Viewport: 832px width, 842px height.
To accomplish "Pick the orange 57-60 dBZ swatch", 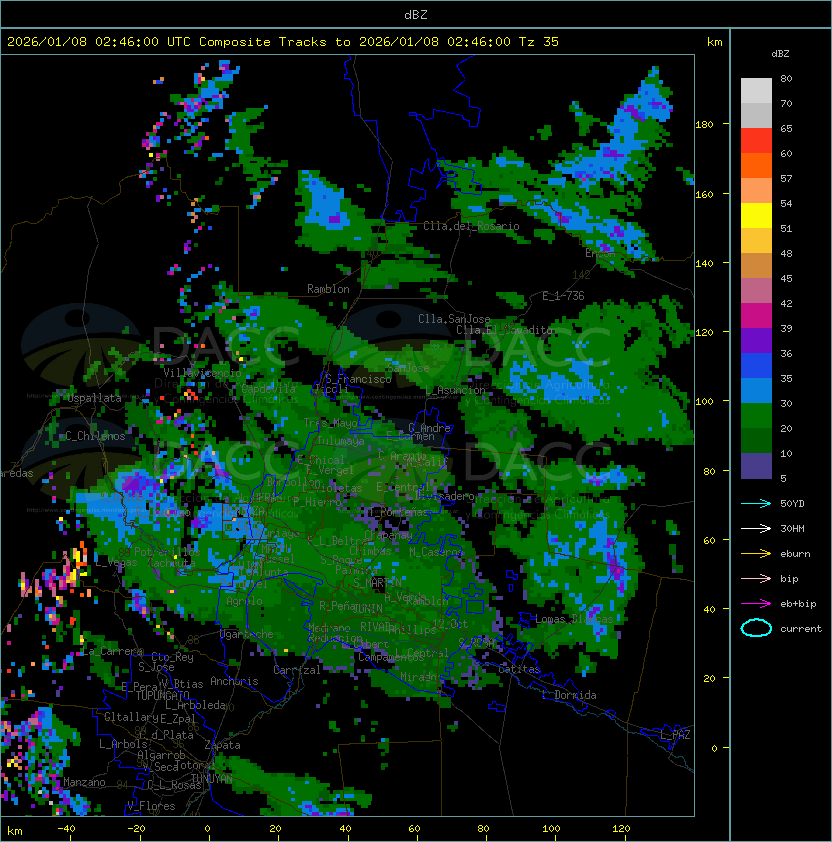I will (756, 166).
